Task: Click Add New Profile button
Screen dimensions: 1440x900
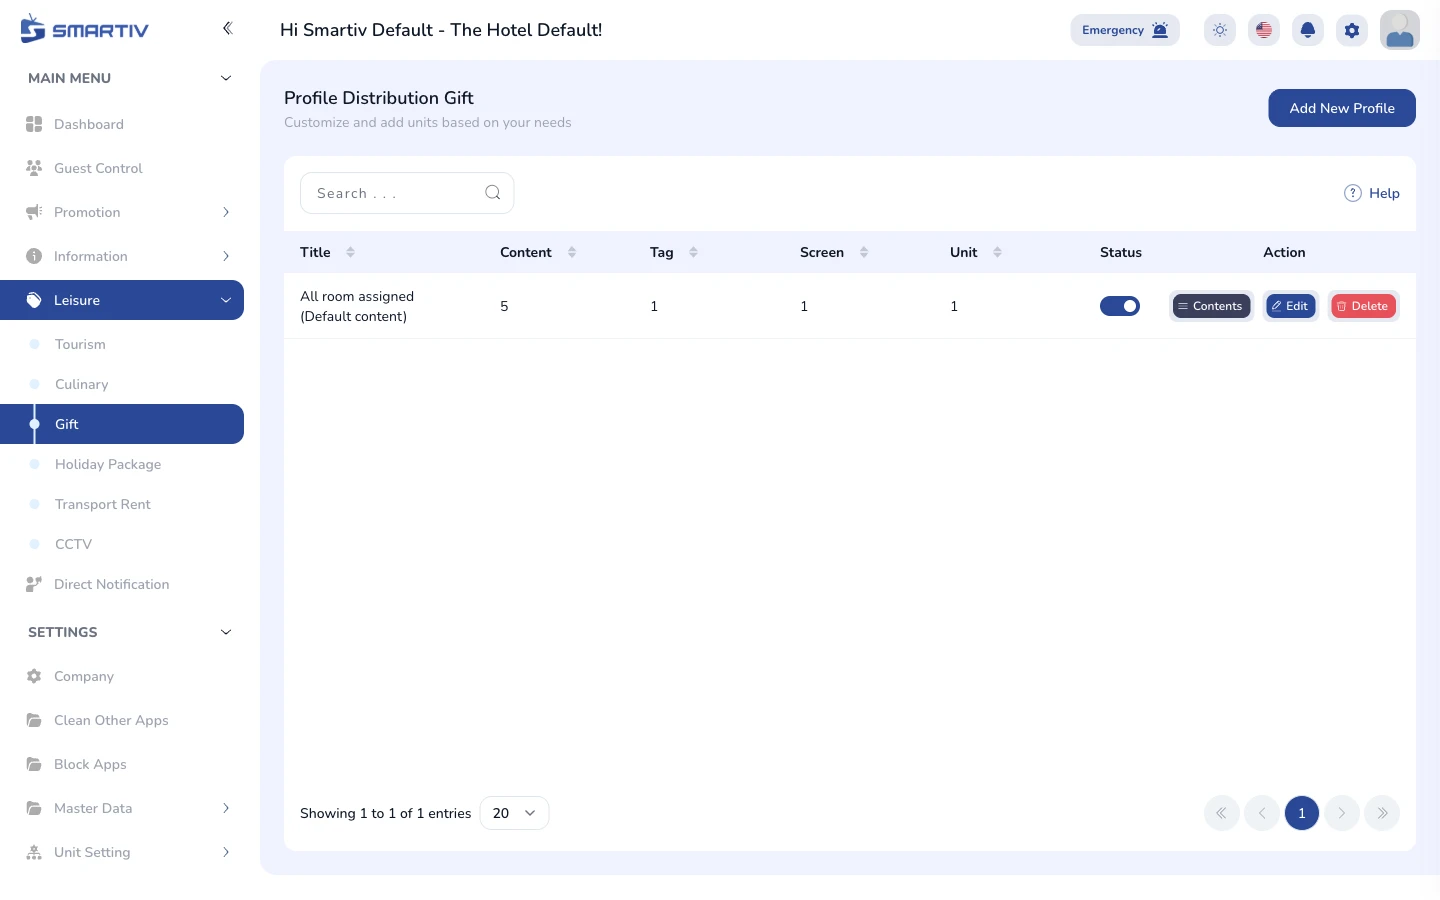Action: pyautogui.click(x=1342, y=108)
